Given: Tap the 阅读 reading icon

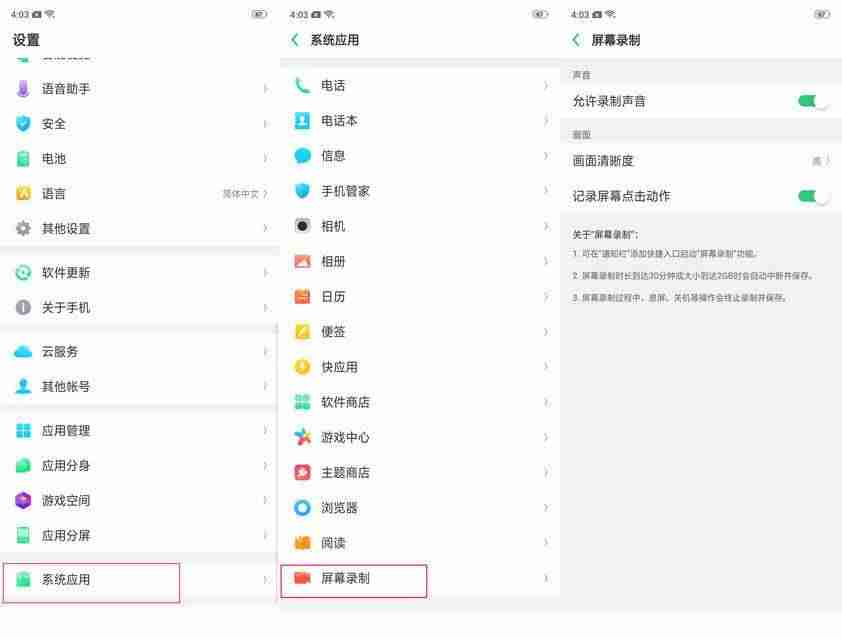Looking at the screenshot, I should pyautogui.click(x=302, y=543).
